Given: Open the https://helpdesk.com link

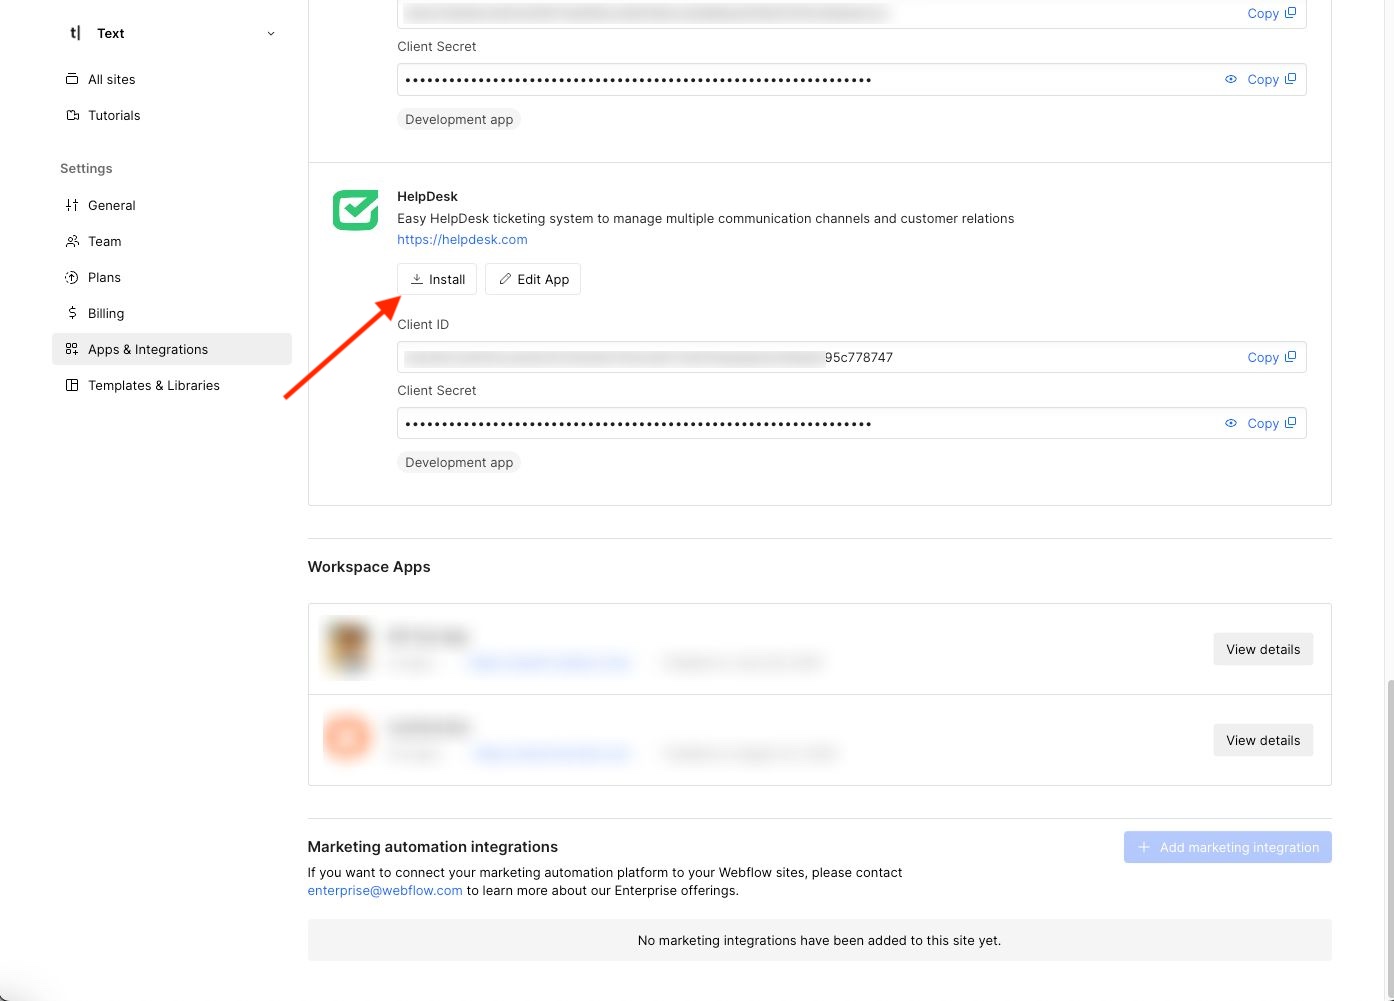Looking at the screenshot, I should coord(462,239).
